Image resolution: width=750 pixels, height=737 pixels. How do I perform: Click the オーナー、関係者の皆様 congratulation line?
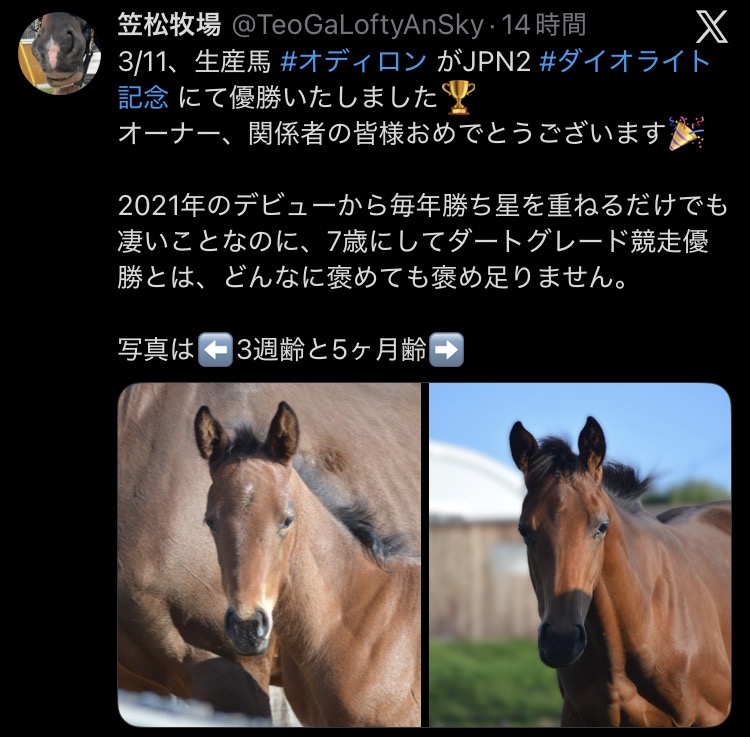392,133
